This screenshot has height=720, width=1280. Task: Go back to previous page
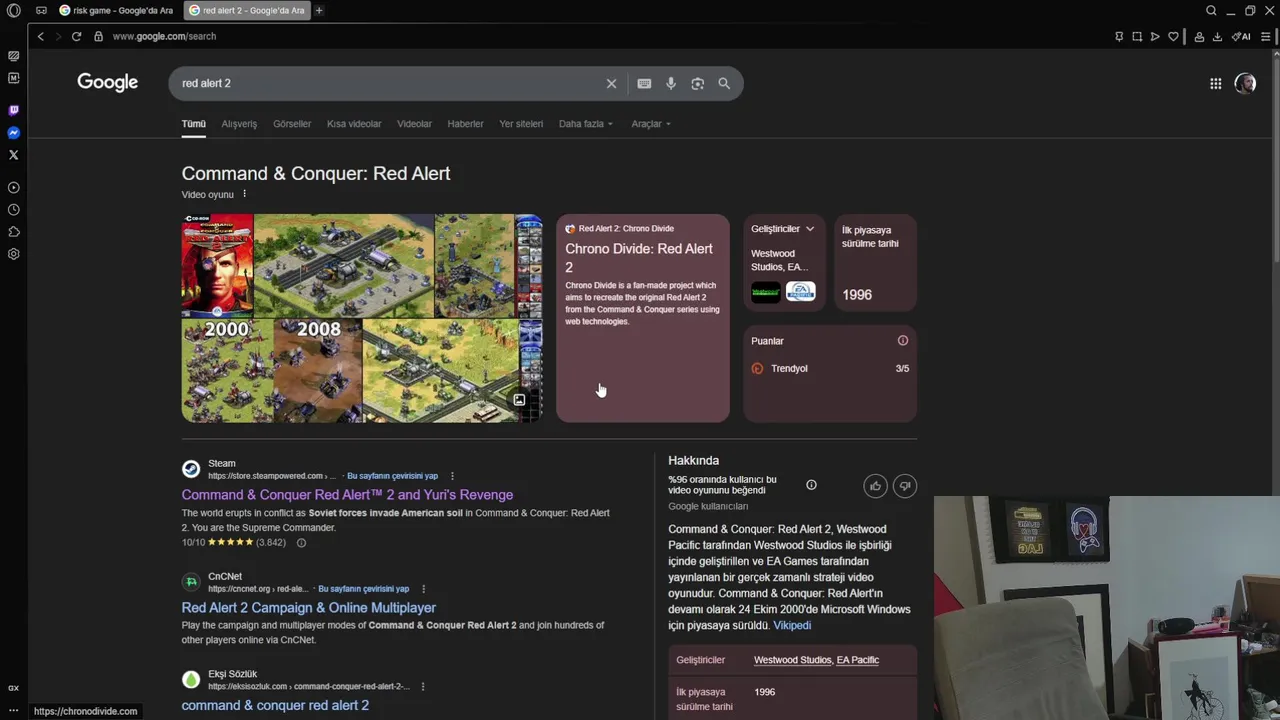click(x=40, y=36)
